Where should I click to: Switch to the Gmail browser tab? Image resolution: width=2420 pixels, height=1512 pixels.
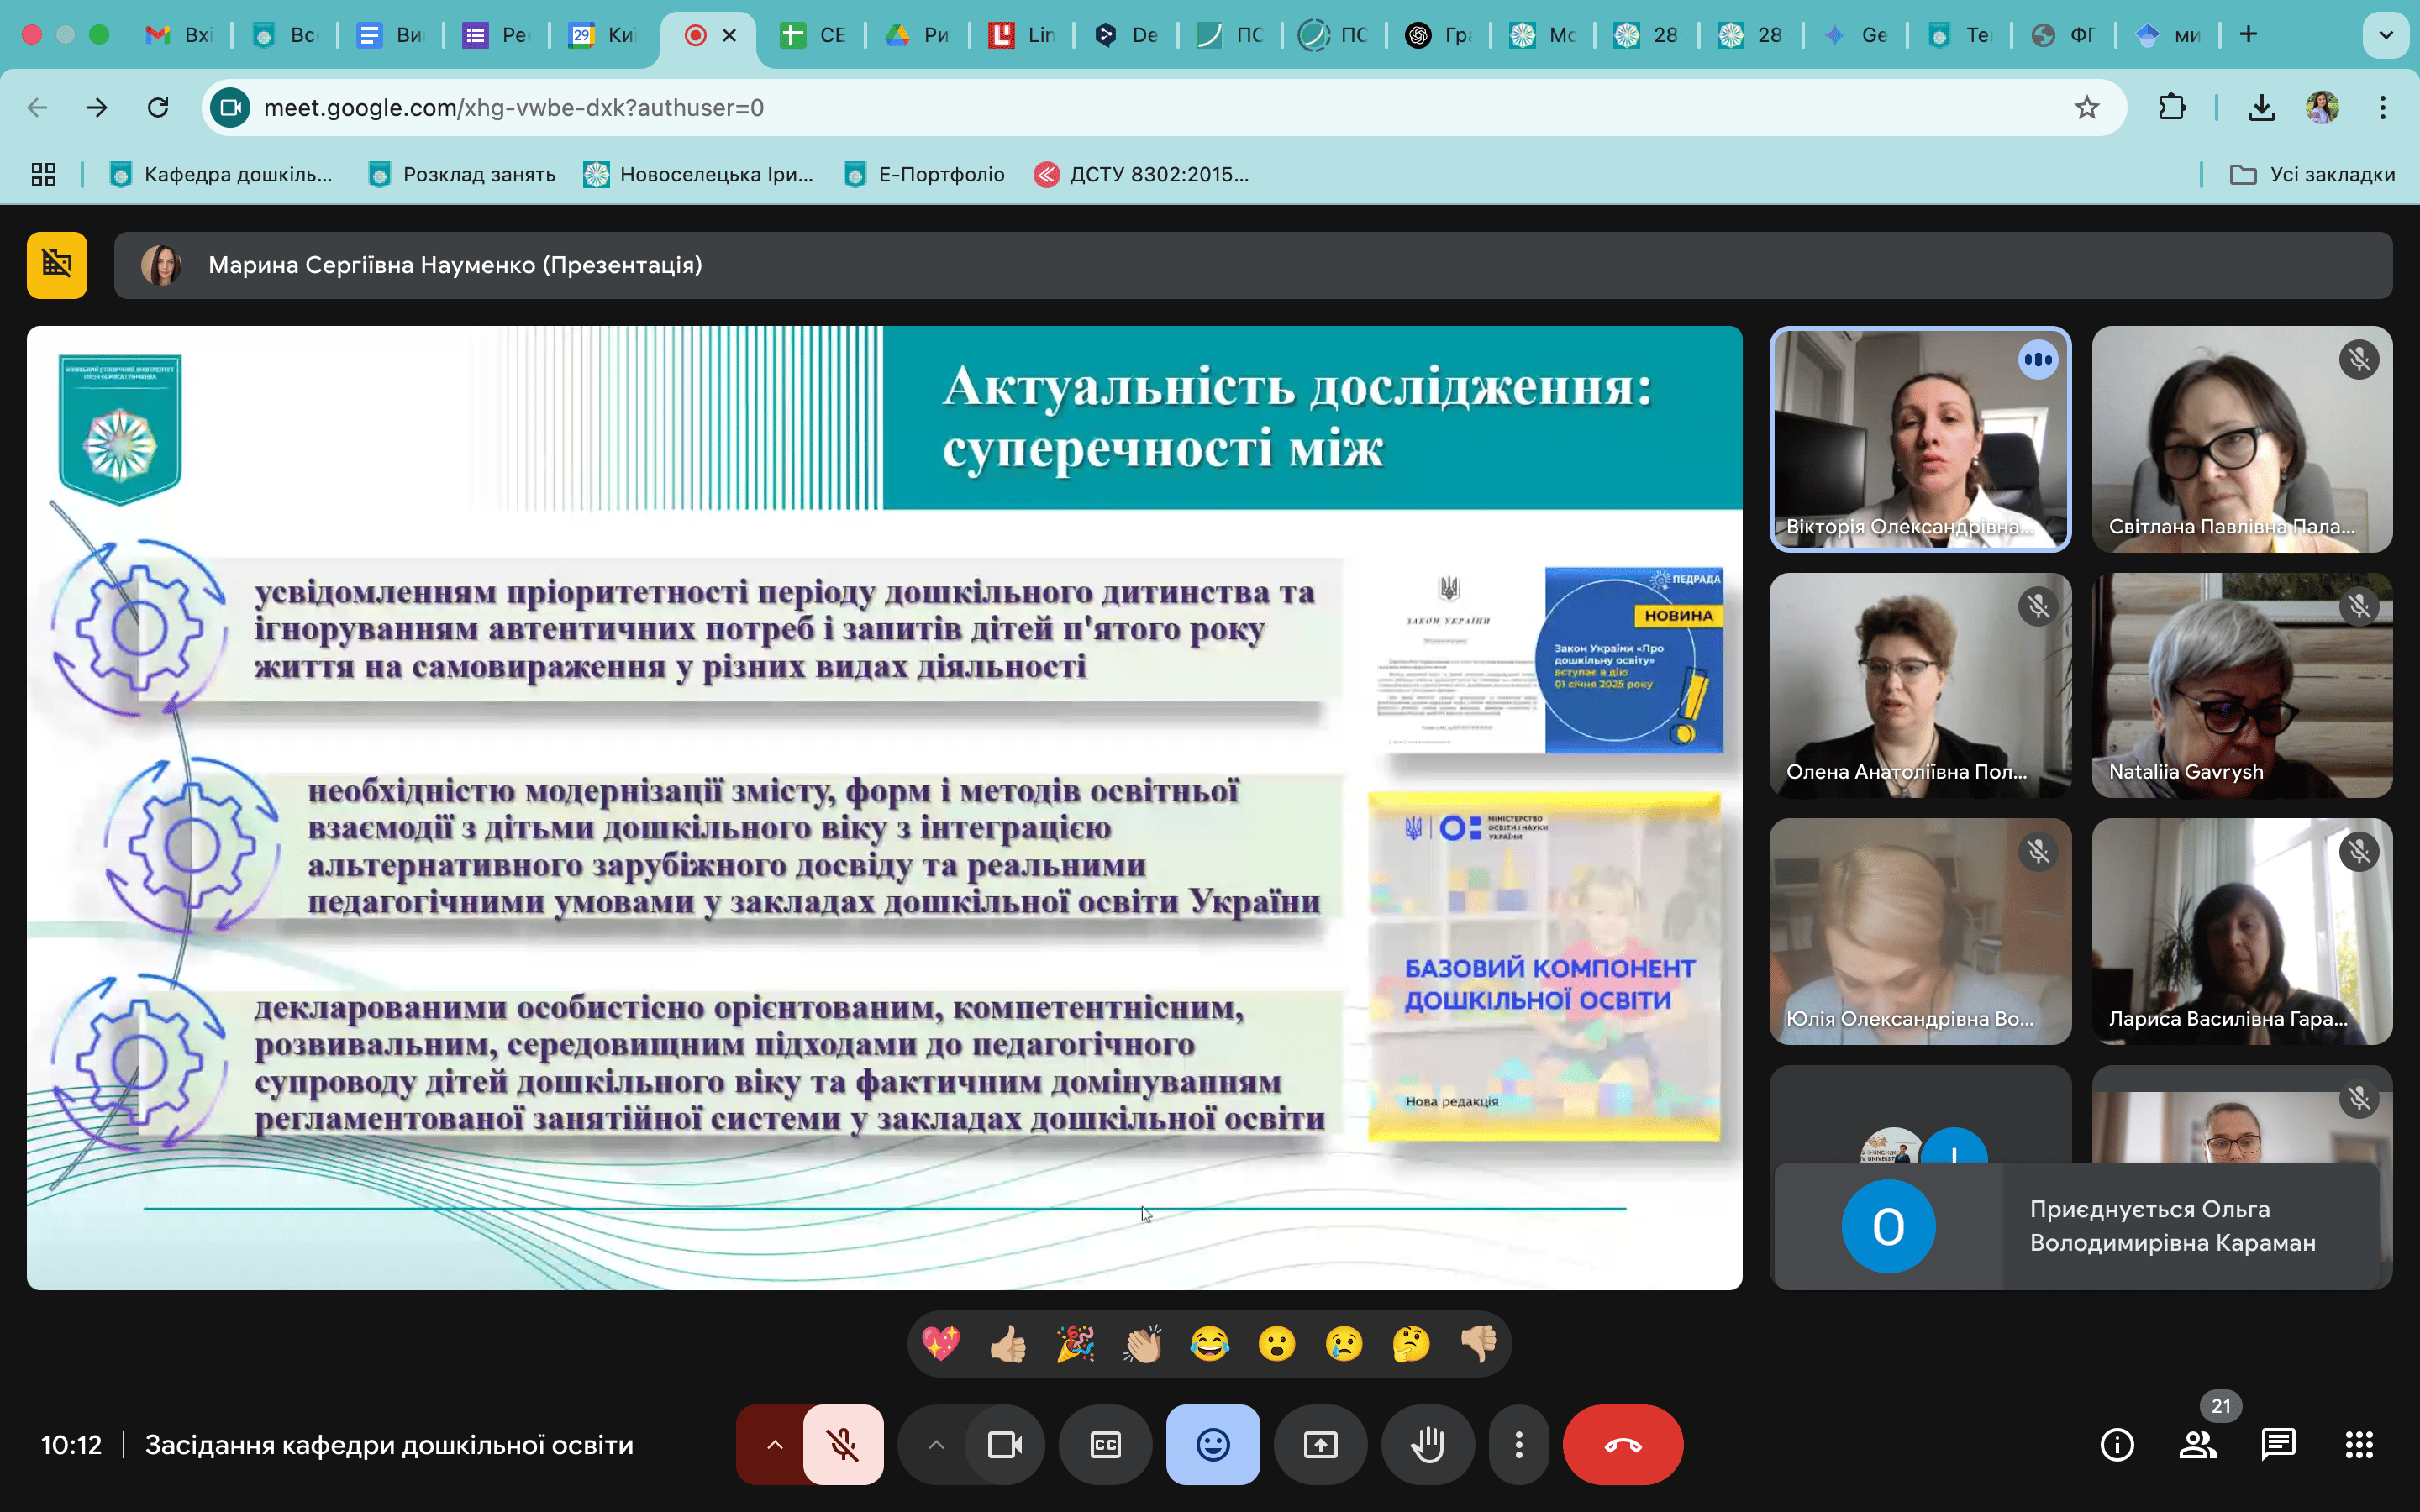[180, 35]
